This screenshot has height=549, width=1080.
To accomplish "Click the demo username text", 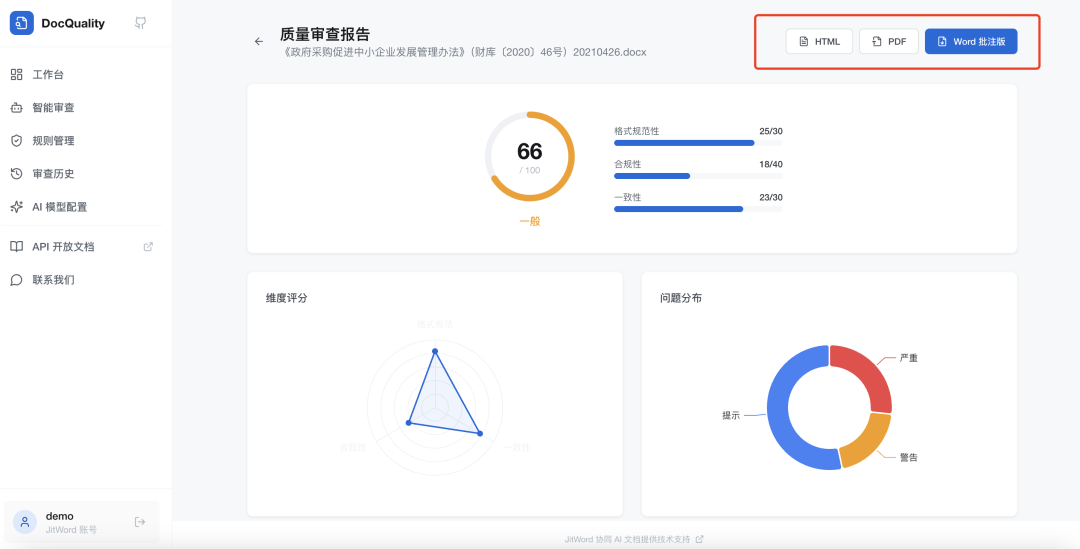I will coord(60,516).
